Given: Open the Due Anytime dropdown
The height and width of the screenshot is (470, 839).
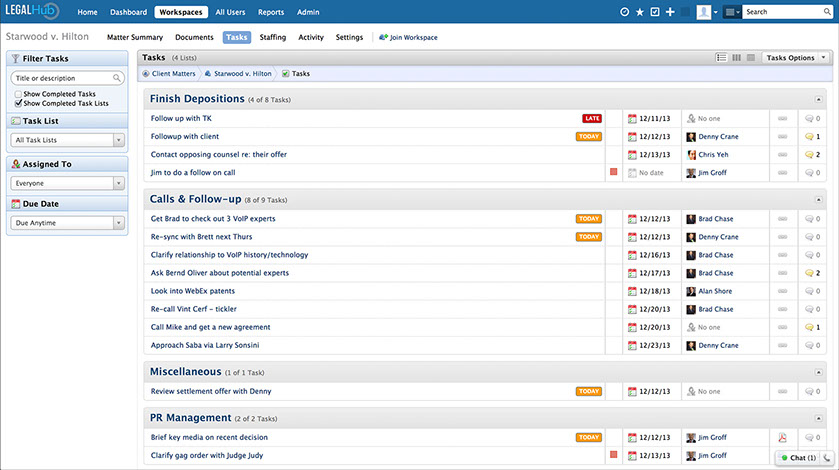Looking at the screenshot, I should tap(68, 223).
